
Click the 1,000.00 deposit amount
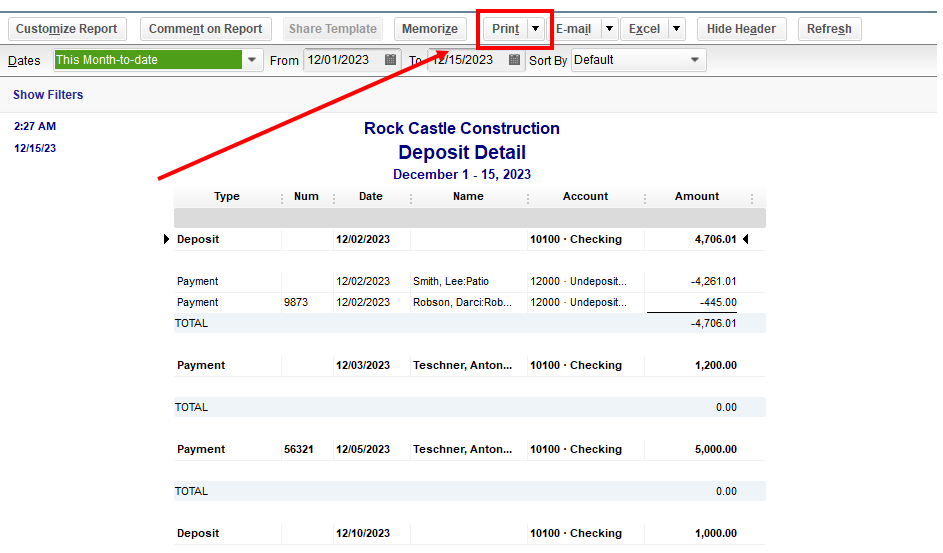click(716, 534)
